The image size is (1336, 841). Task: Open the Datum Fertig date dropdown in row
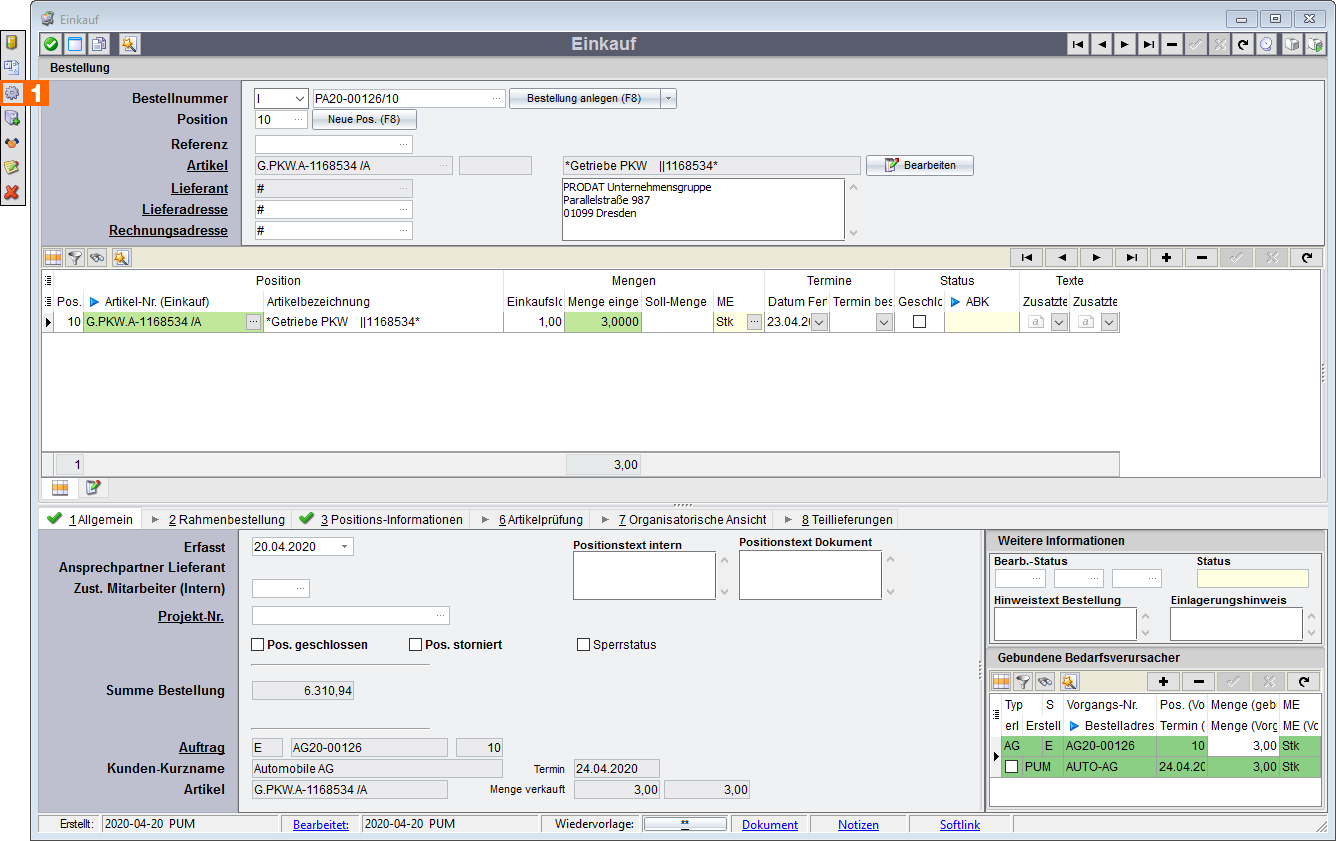pos(819,322)
